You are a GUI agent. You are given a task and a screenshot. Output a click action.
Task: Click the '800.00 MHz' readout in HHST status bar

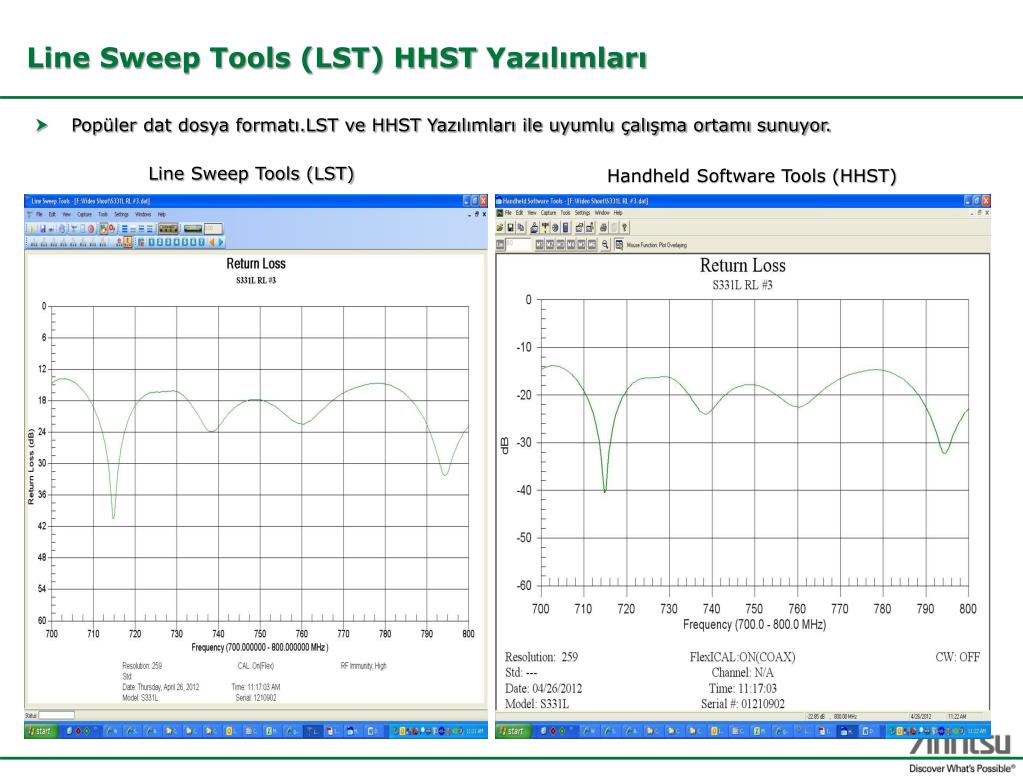pyautogui.click(x=844, y=716)
